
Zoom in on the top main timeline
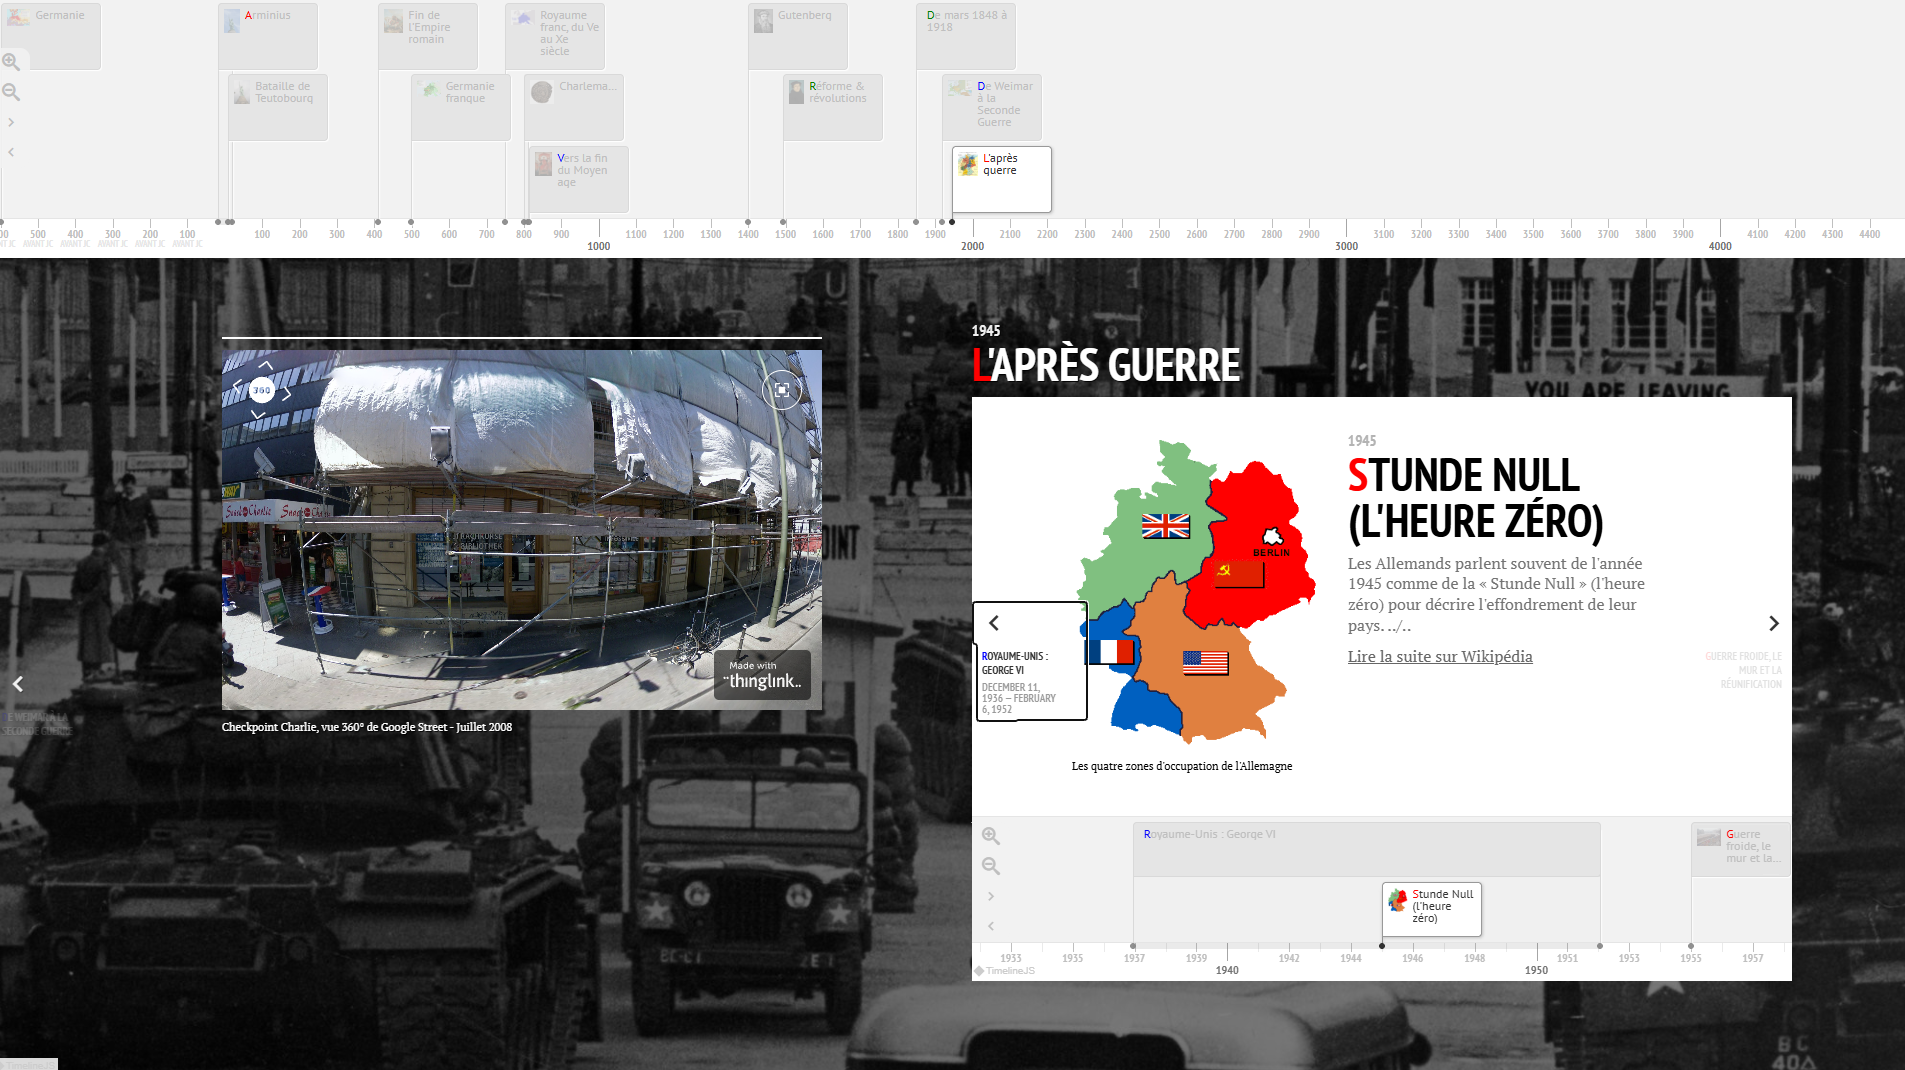pos(11,62)
